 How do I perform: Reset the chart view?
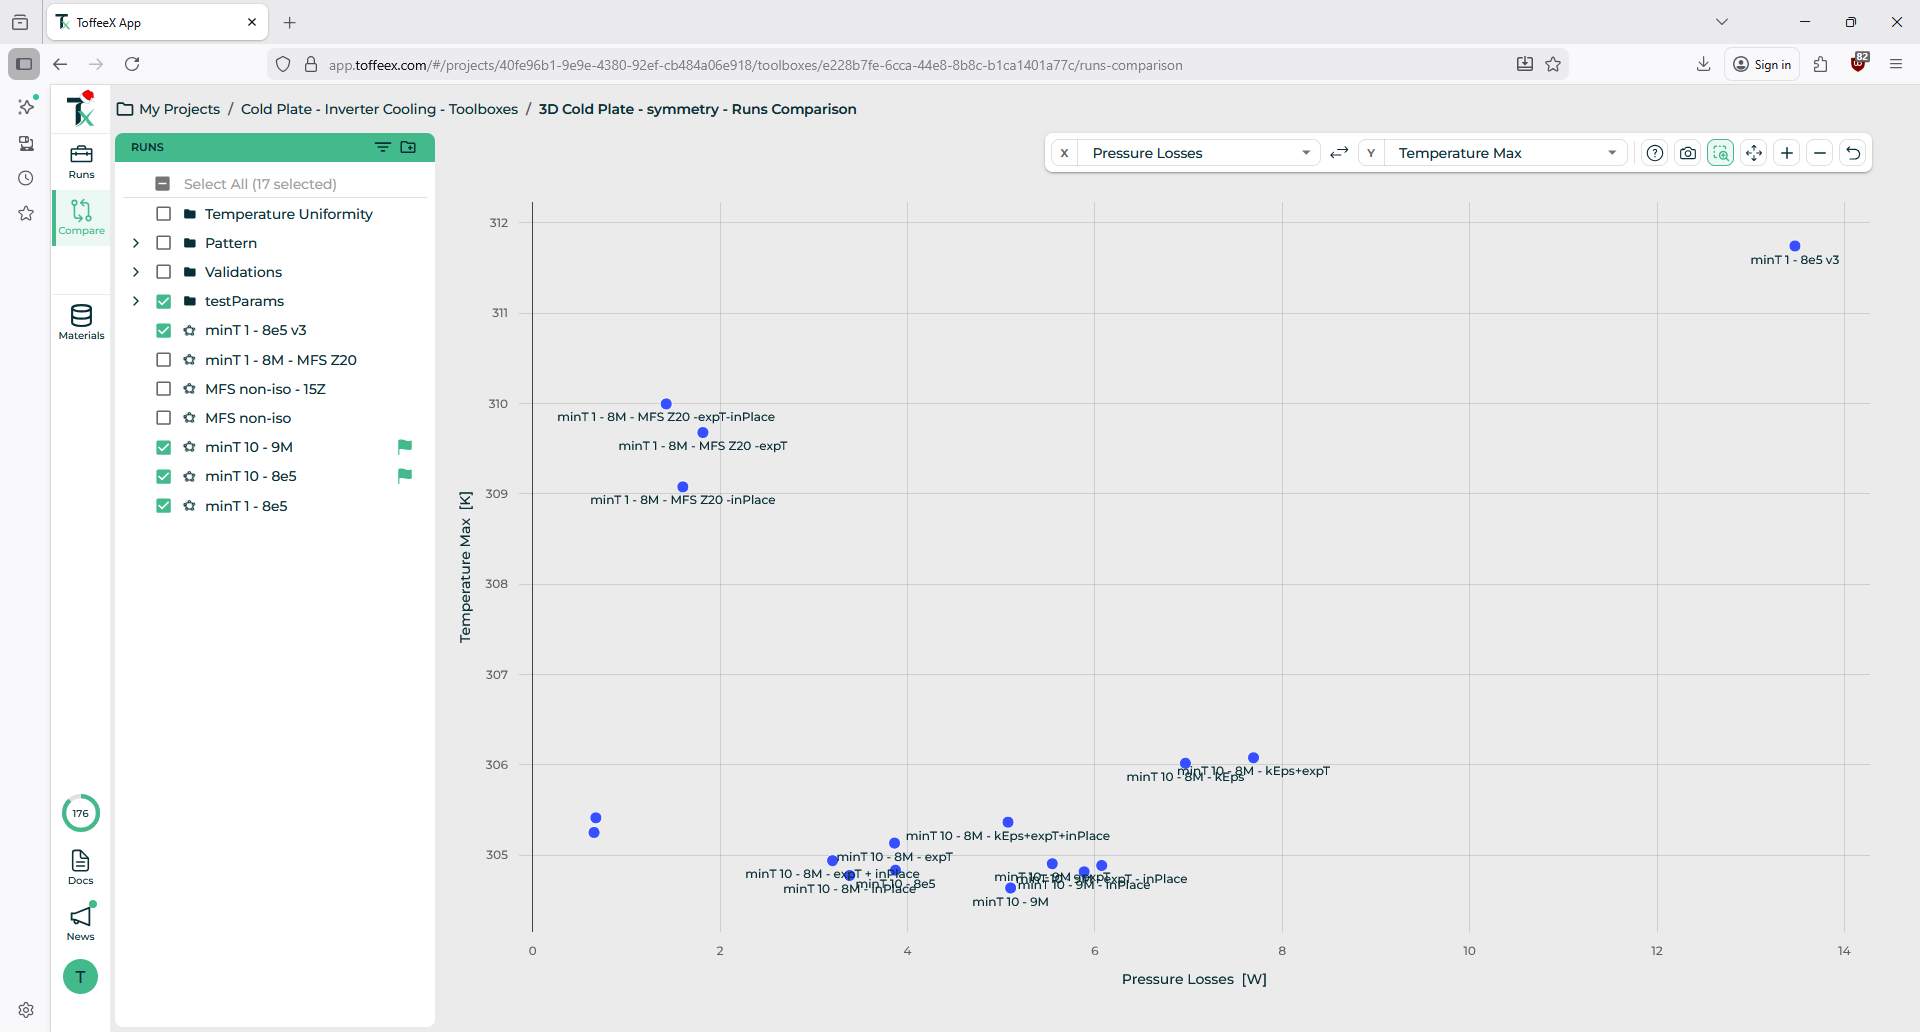point(1853,153)
